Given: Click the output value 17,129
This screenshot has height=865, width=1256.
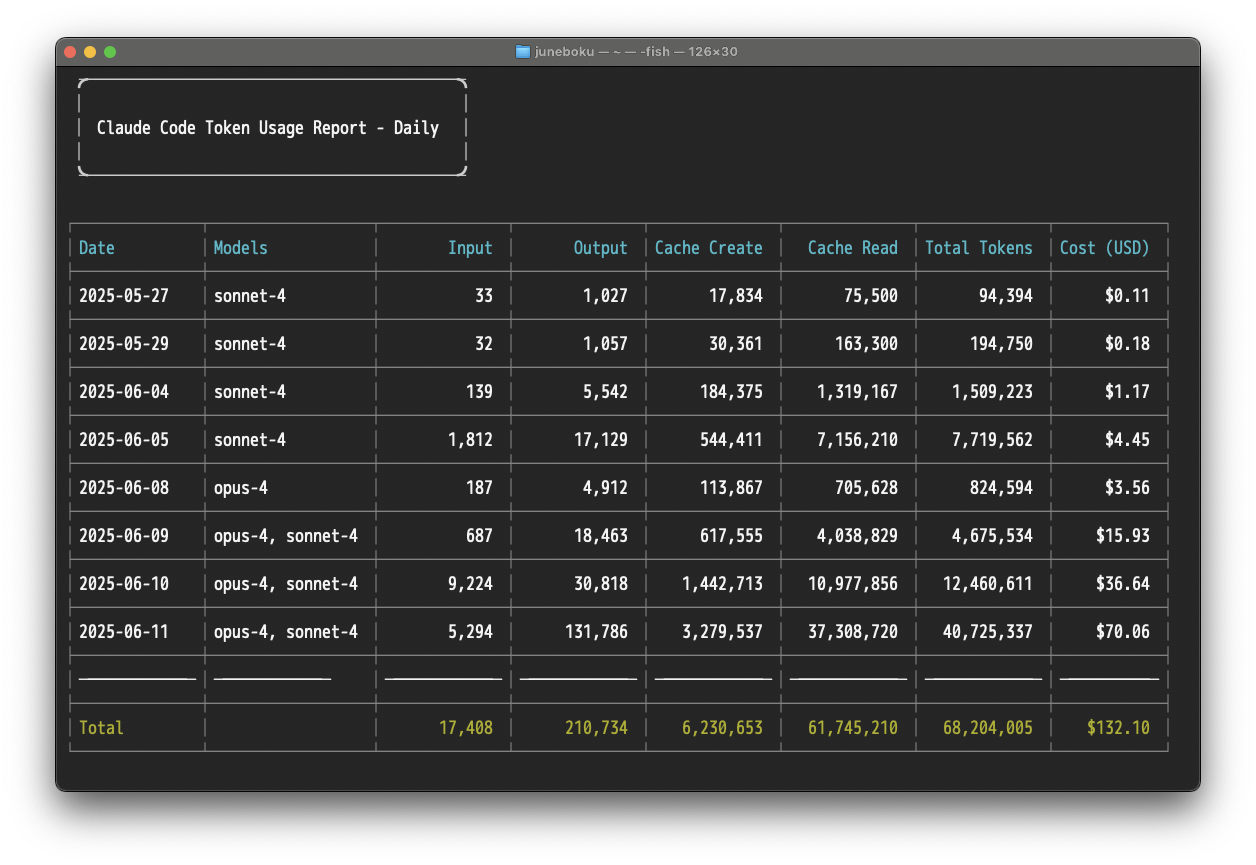Looking at the screenshot, I should pos(601,440).
